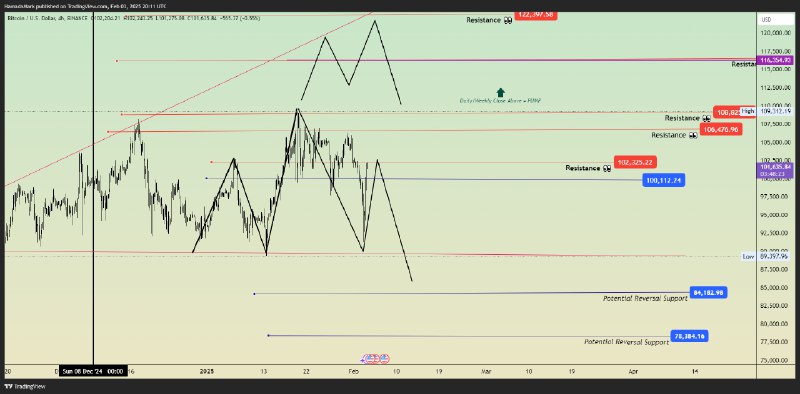
Task: Click the current price label 101,635.84
Action: pyautogui.click(x=776, y=169)
